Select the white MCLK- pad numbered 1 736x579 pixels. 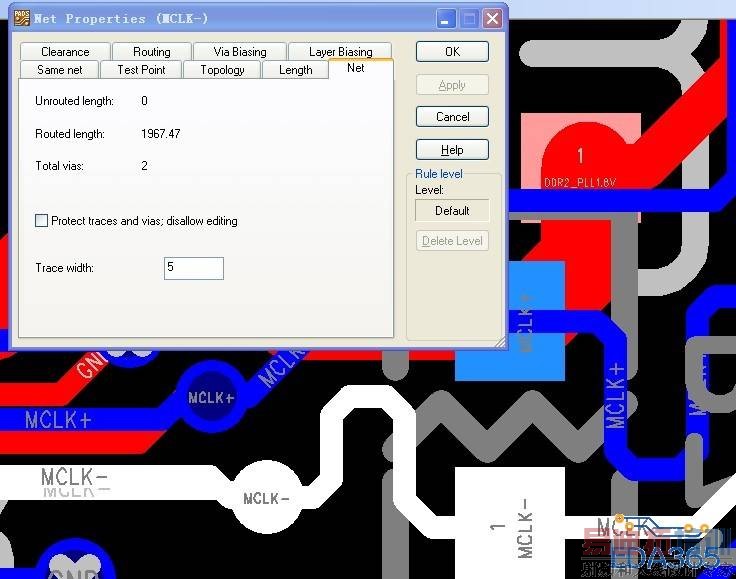pos(510,523)
